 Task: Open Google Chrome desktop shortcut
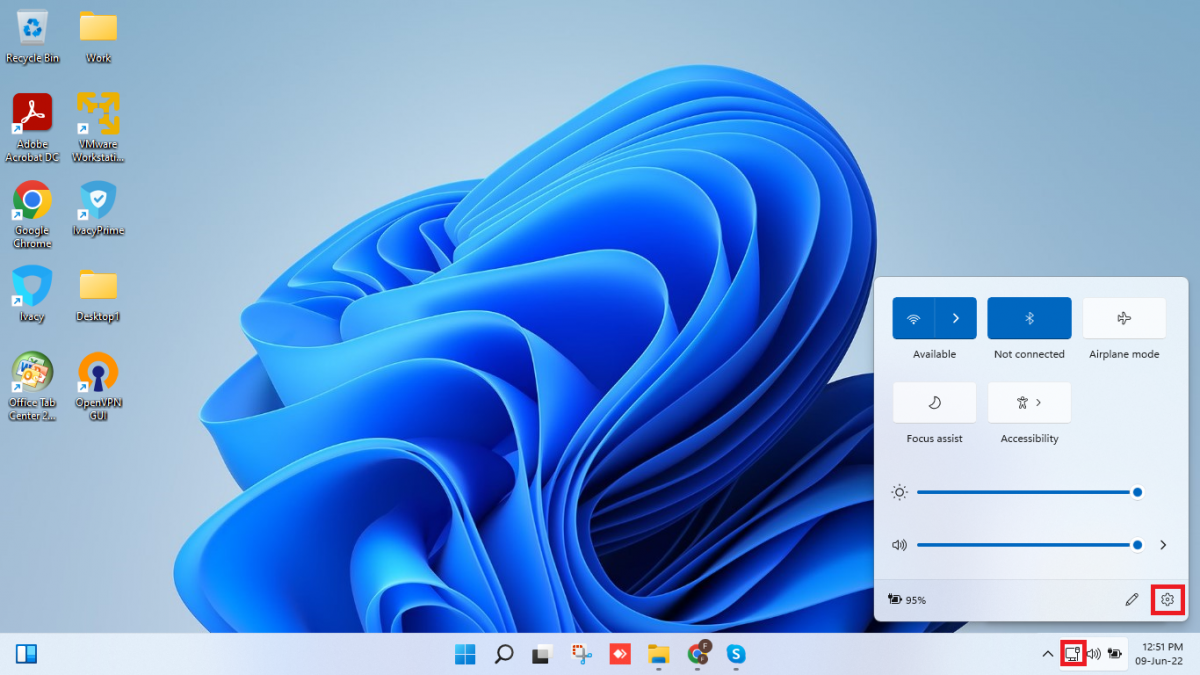pyautogui.click(x=32, y=214)
